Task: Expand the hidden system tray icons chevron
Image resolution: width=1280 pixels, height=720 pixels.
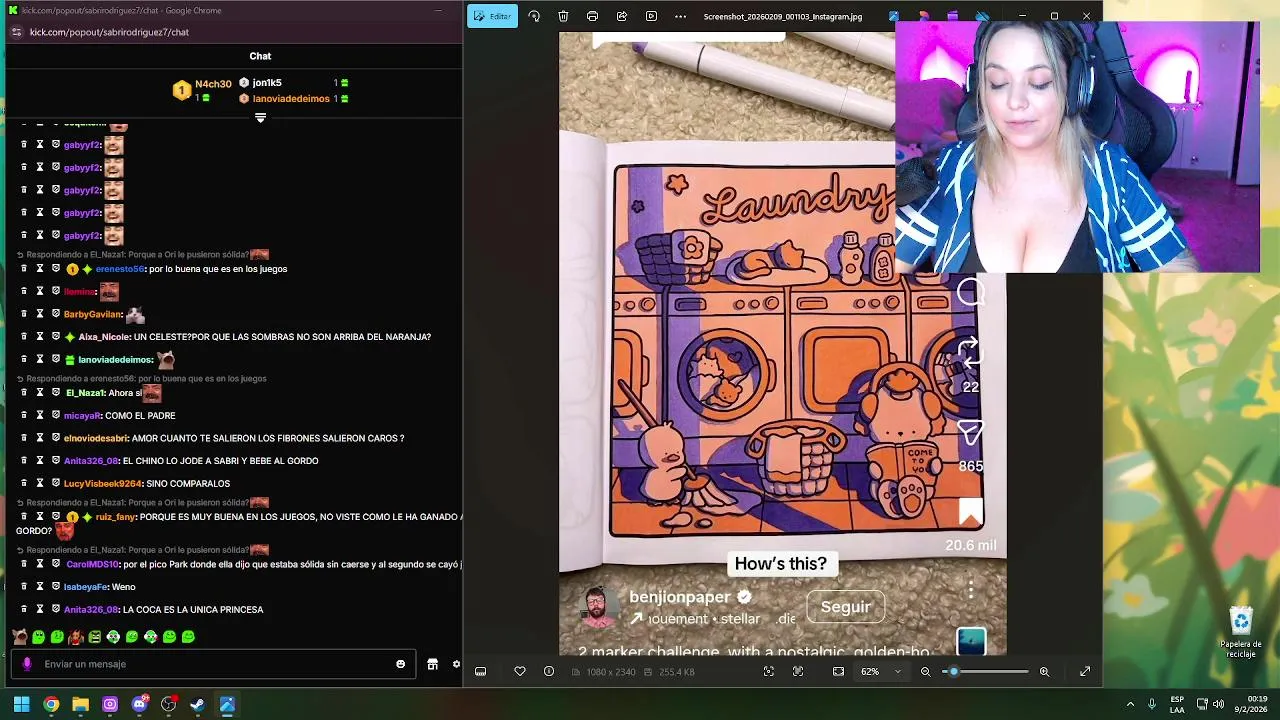Action: click(x=1130, y=704)
